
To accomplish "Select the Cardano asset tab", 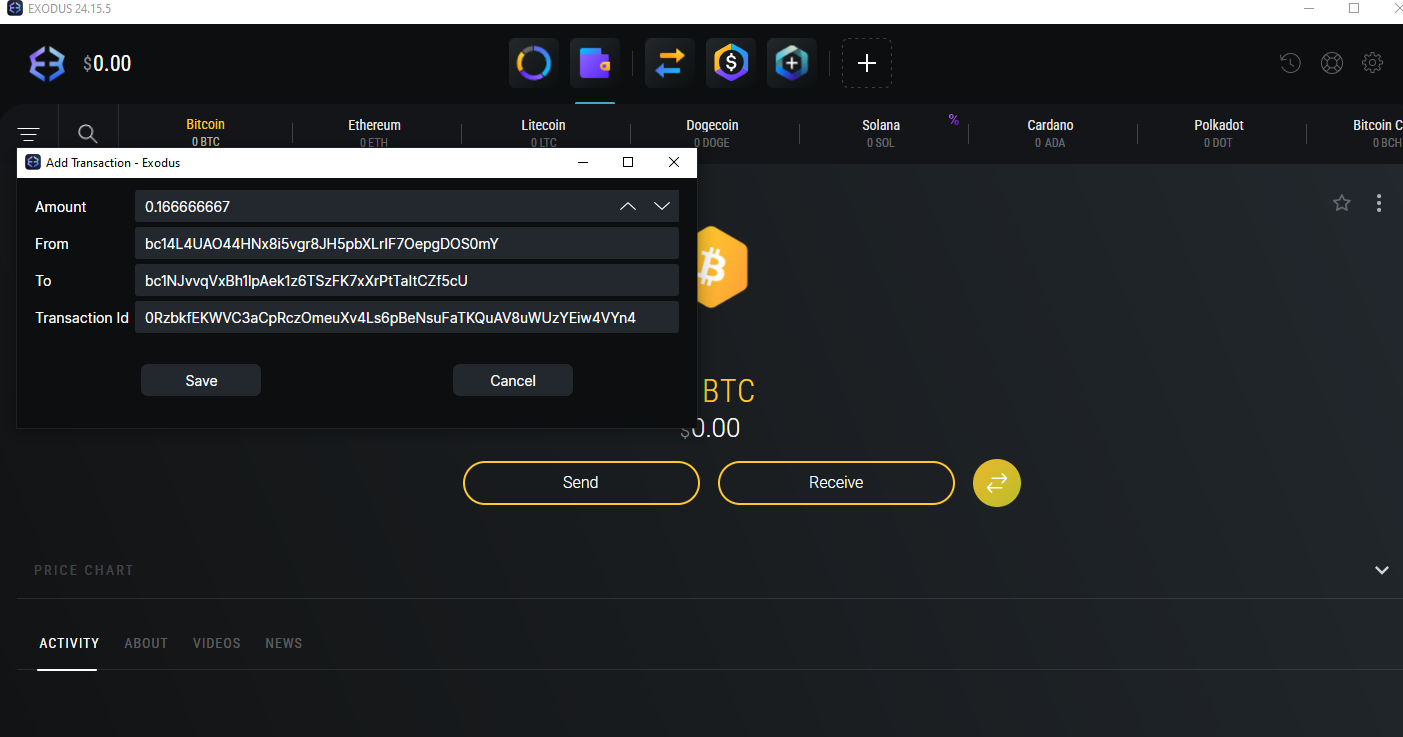I will pyautogui.click(x=1050, y=133).
